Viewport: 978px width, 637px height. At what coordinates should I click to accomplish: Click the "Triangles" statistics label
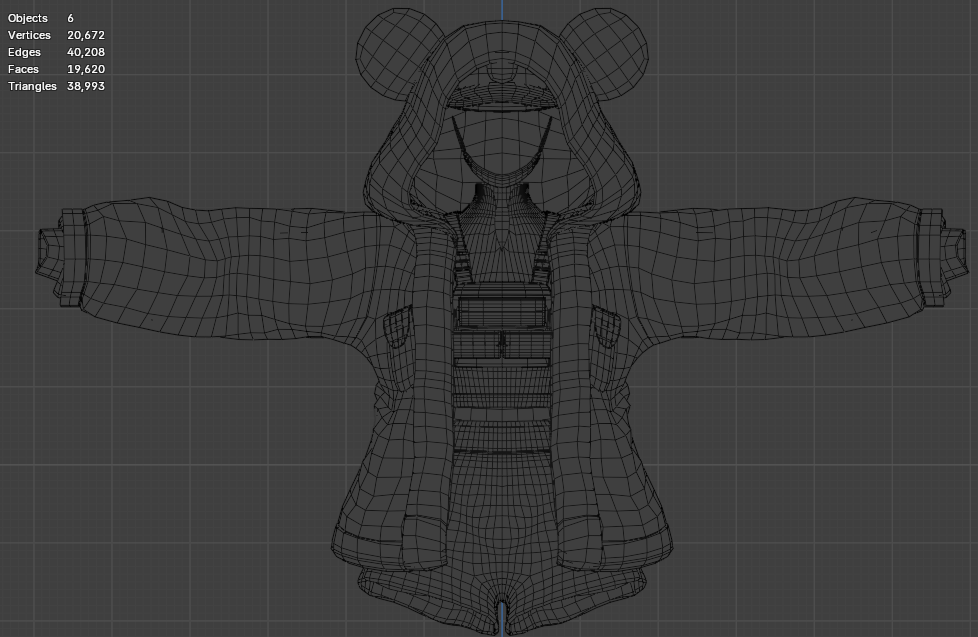pyautogui.click(x=32, y=86)
